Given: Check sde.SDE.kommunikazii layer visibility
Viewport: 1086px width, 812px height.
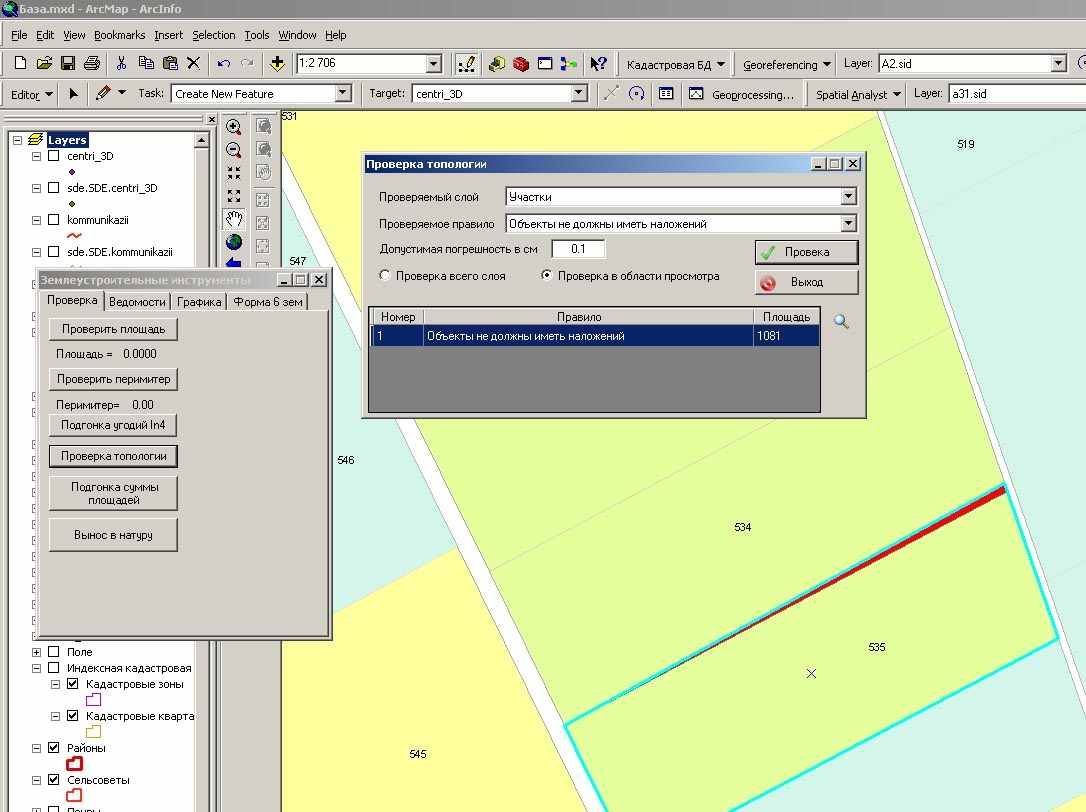Looking at the screenshot, I should click(53, 251).
